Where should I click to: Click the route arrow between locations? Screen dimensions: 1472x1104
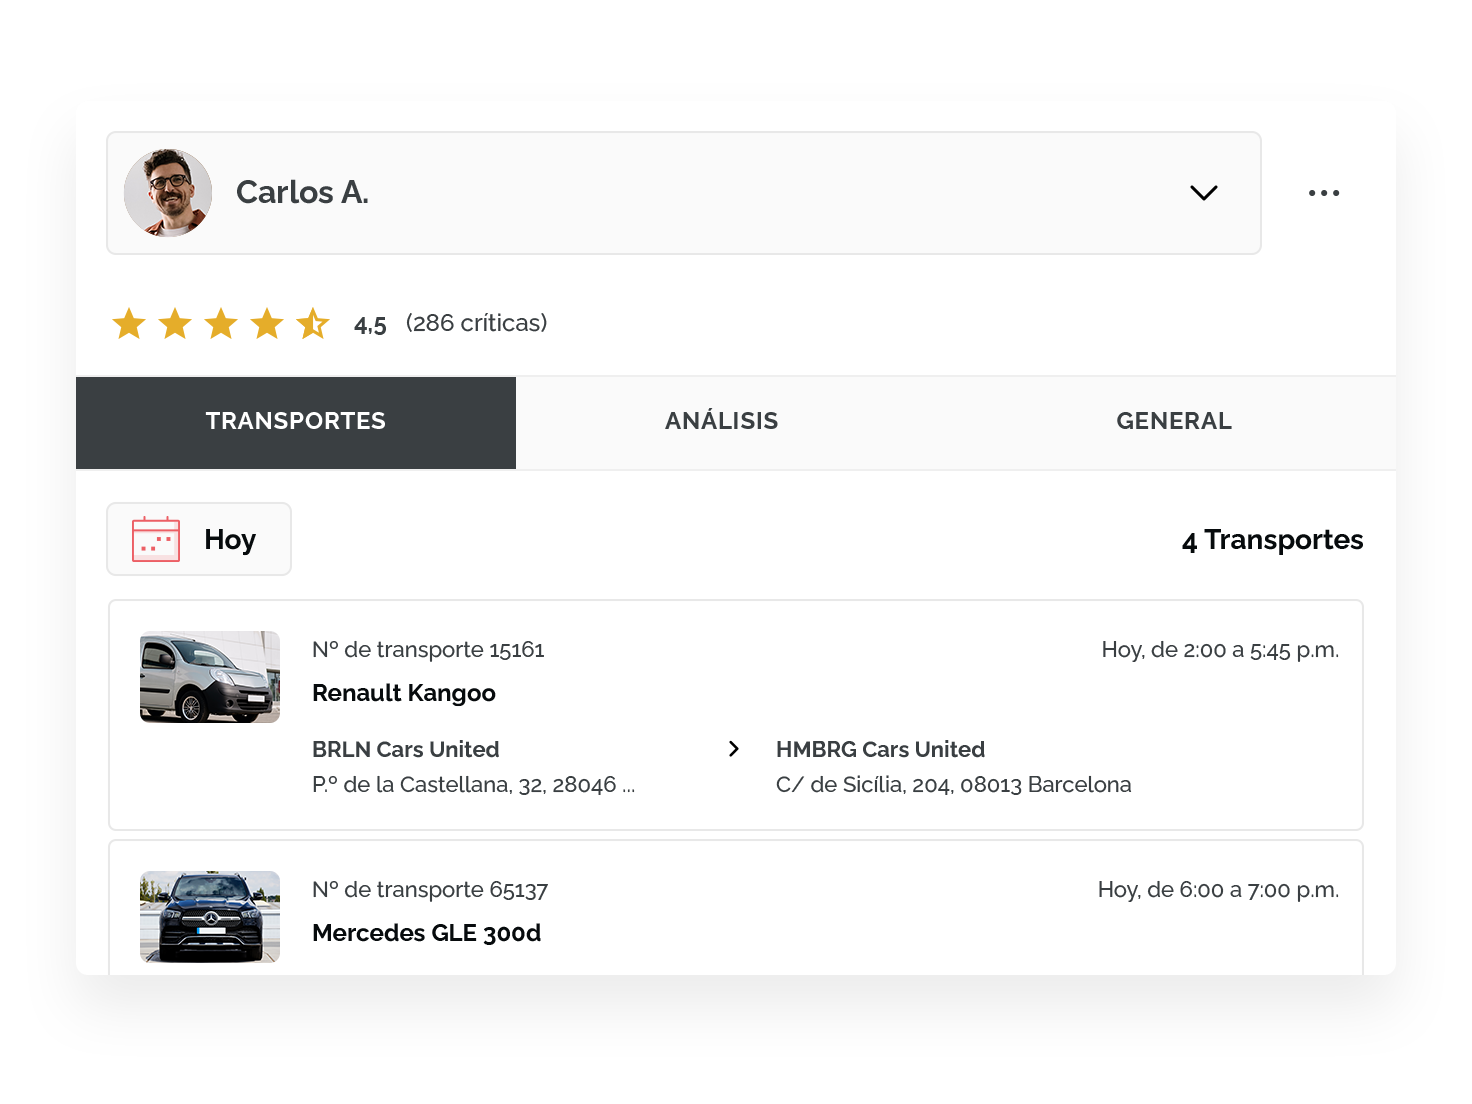734,749
